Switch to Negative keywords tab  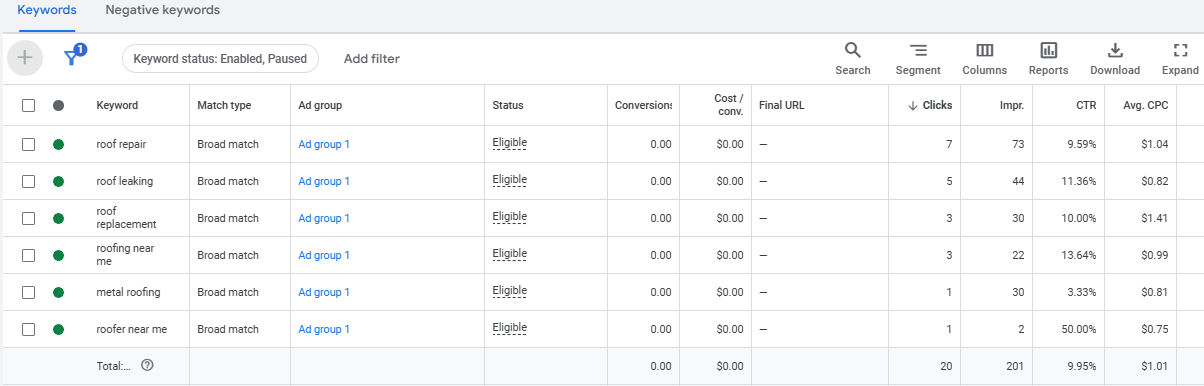(162, 10)
